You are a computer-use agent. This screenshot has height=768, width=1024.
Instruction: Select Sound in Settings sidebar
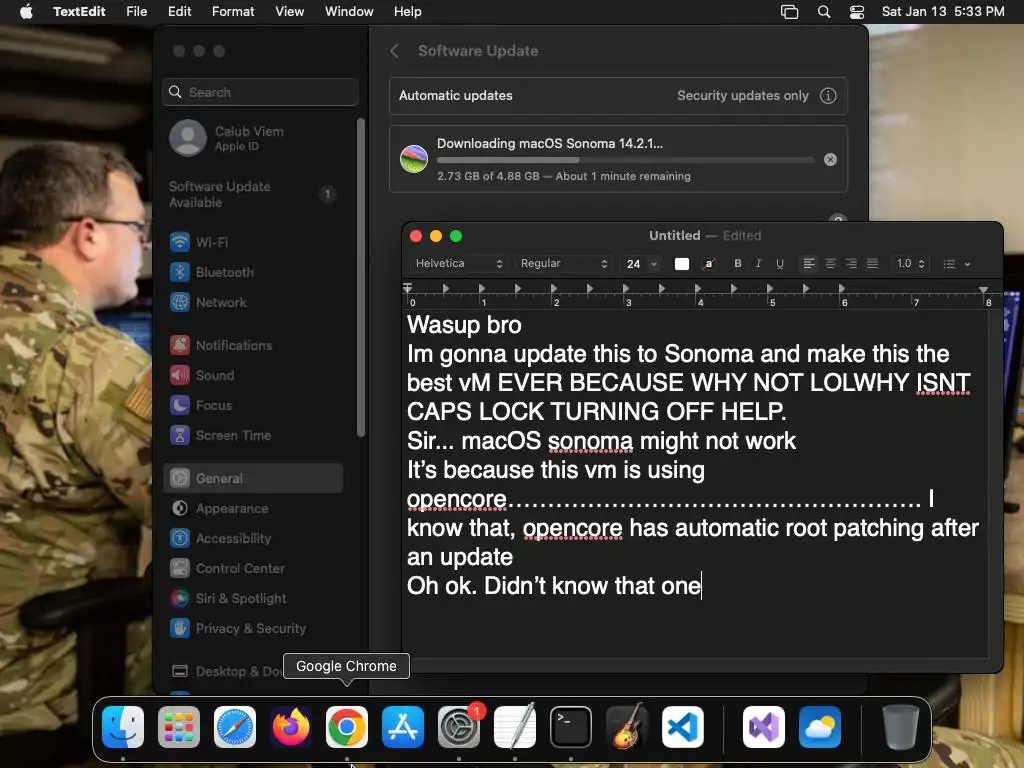[253, 375]
